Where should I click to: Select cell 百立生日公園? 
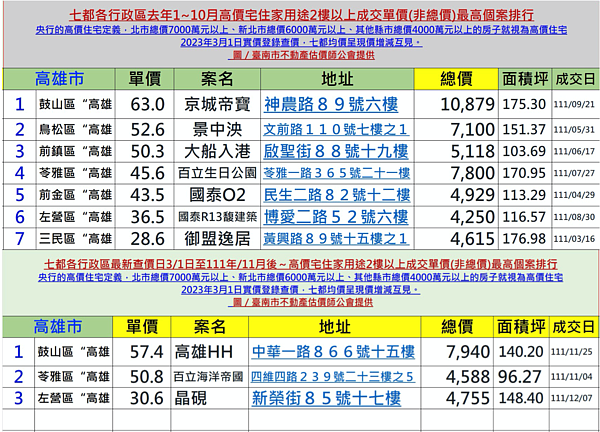coord(217,173)
